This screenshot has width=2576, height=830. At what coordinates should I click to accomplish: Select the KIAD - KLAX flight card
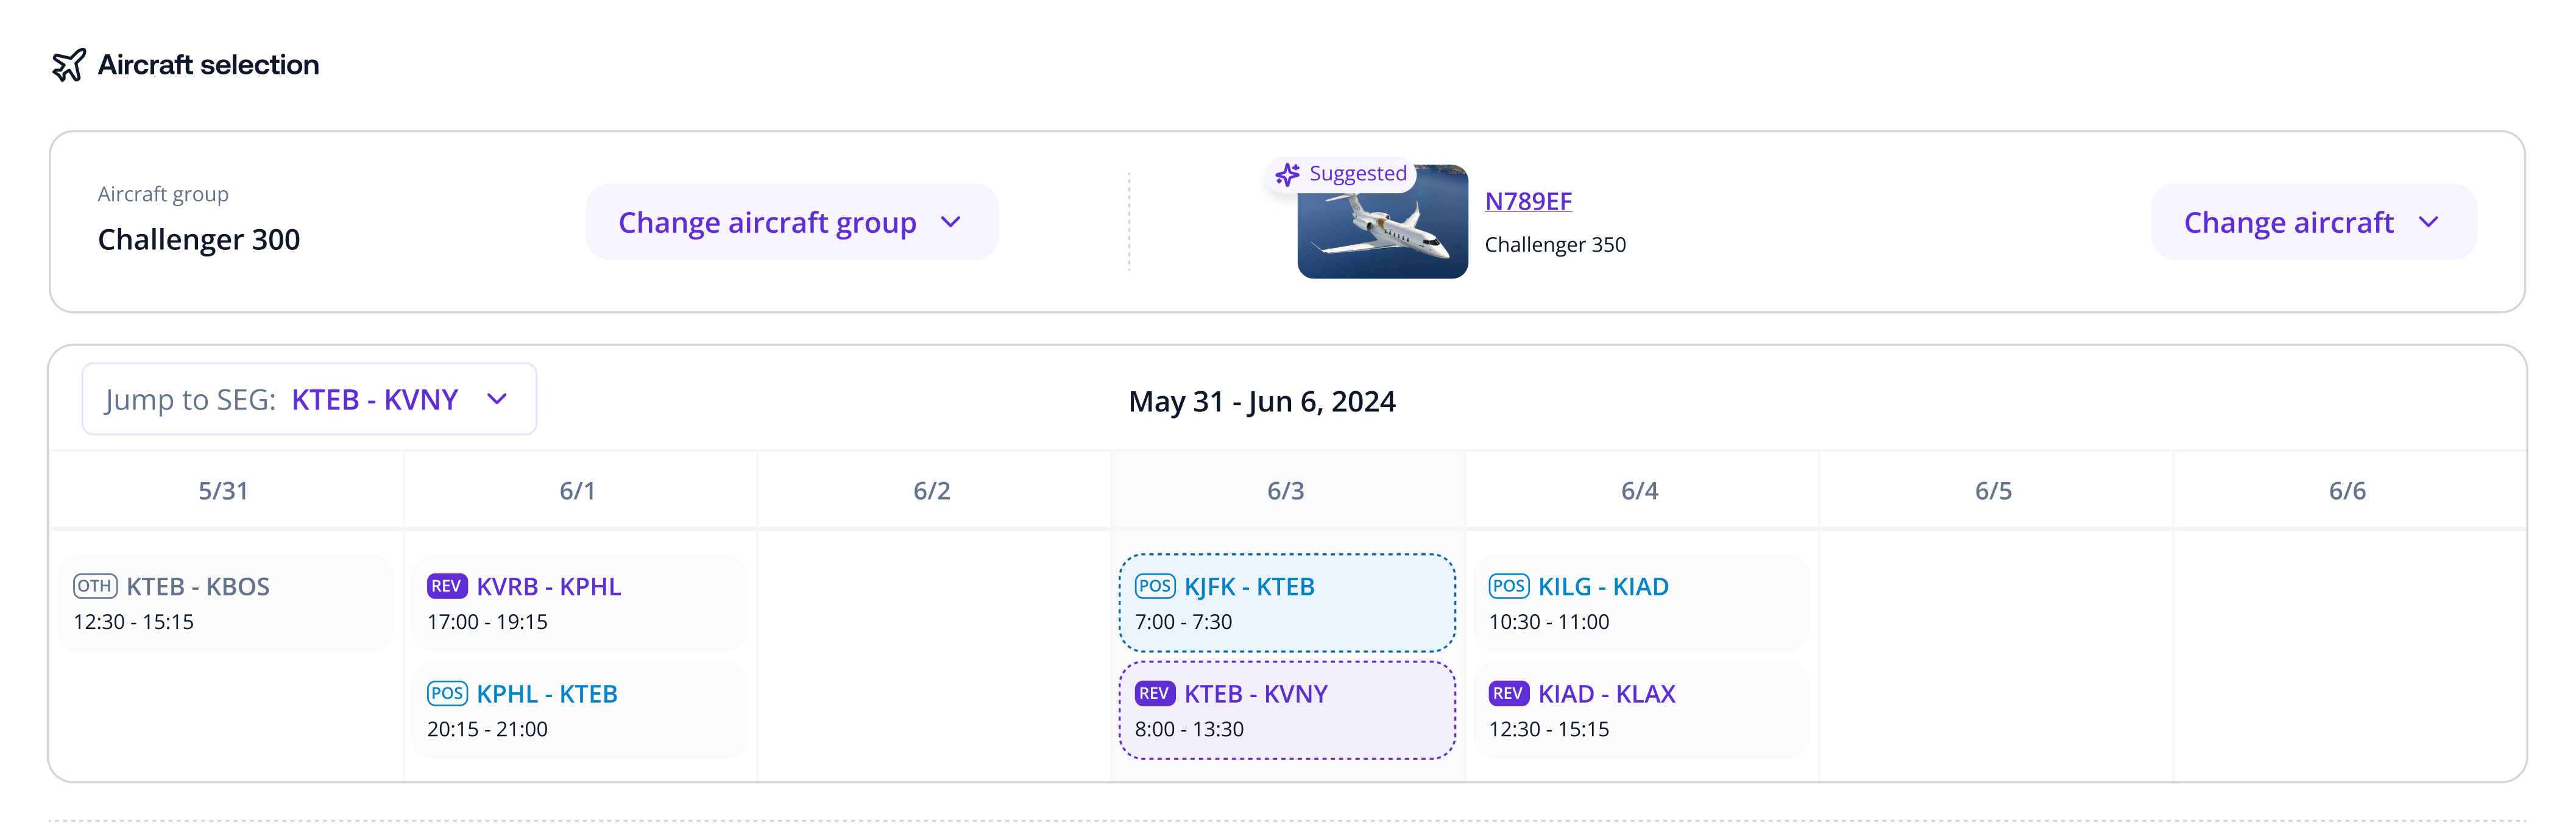[x=1641, y=710]
